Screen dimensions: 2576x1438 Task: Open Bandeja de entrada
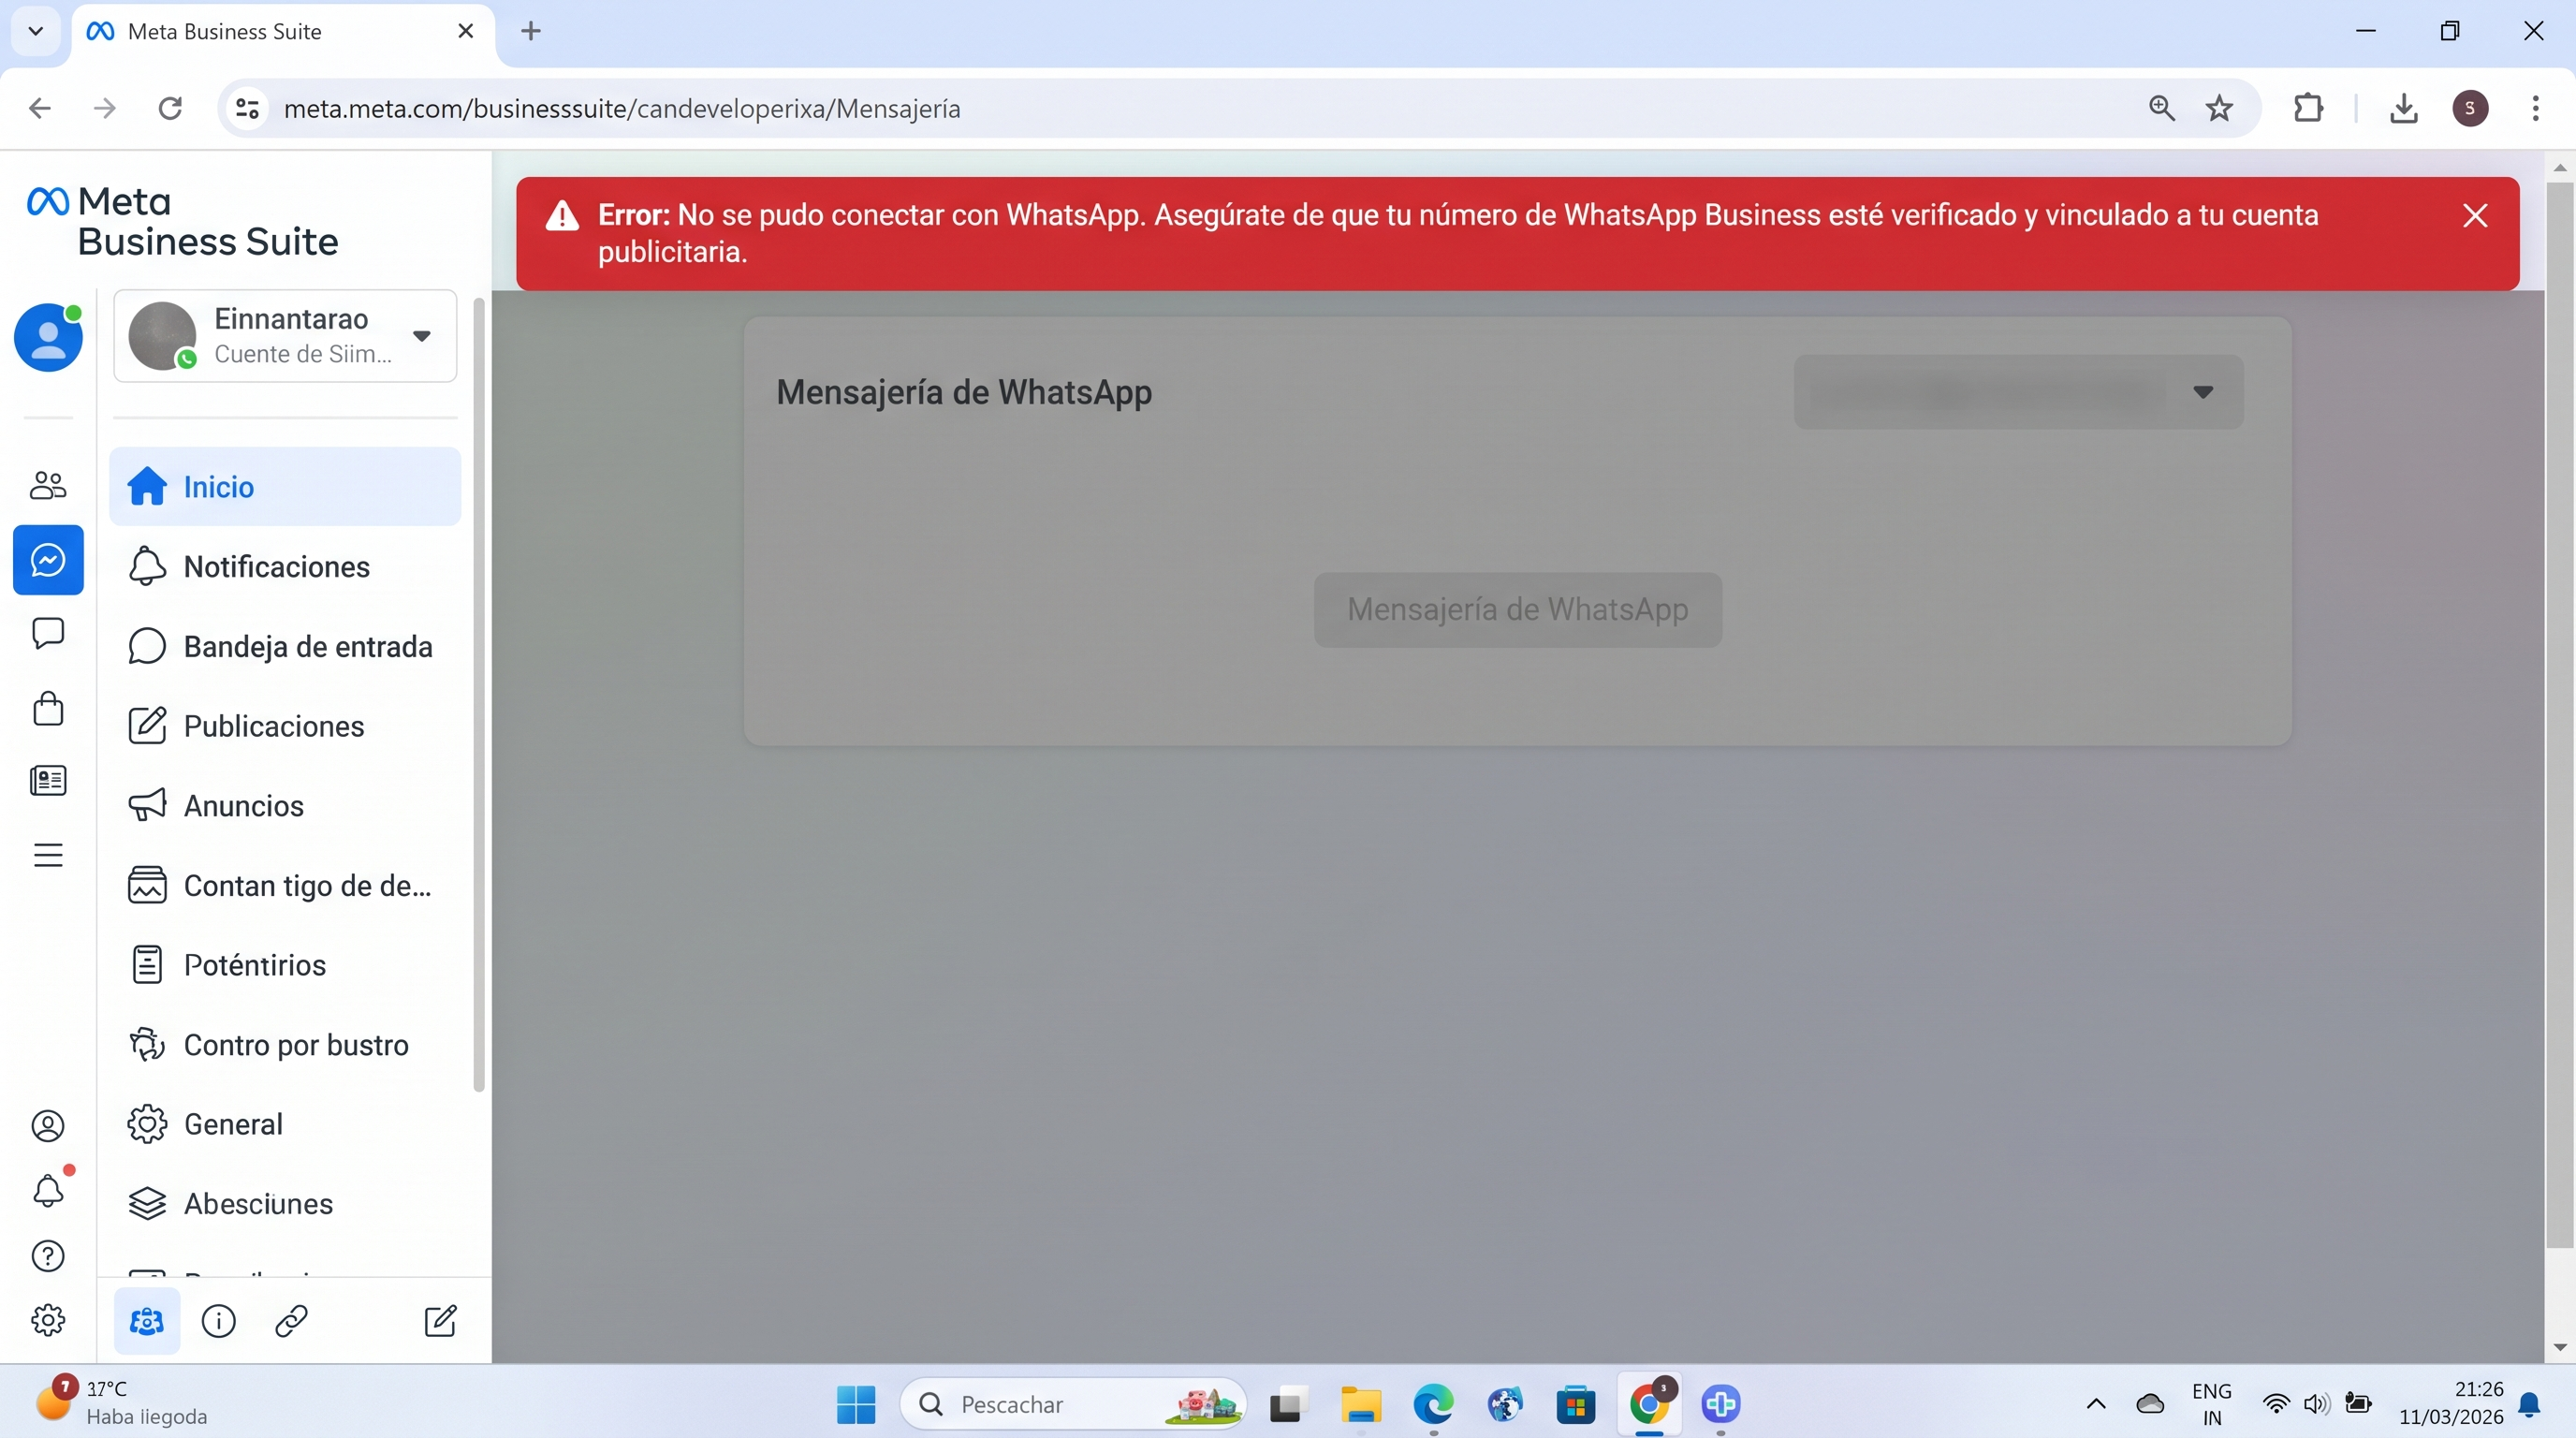pyautogui.click(x=285, y=647)
